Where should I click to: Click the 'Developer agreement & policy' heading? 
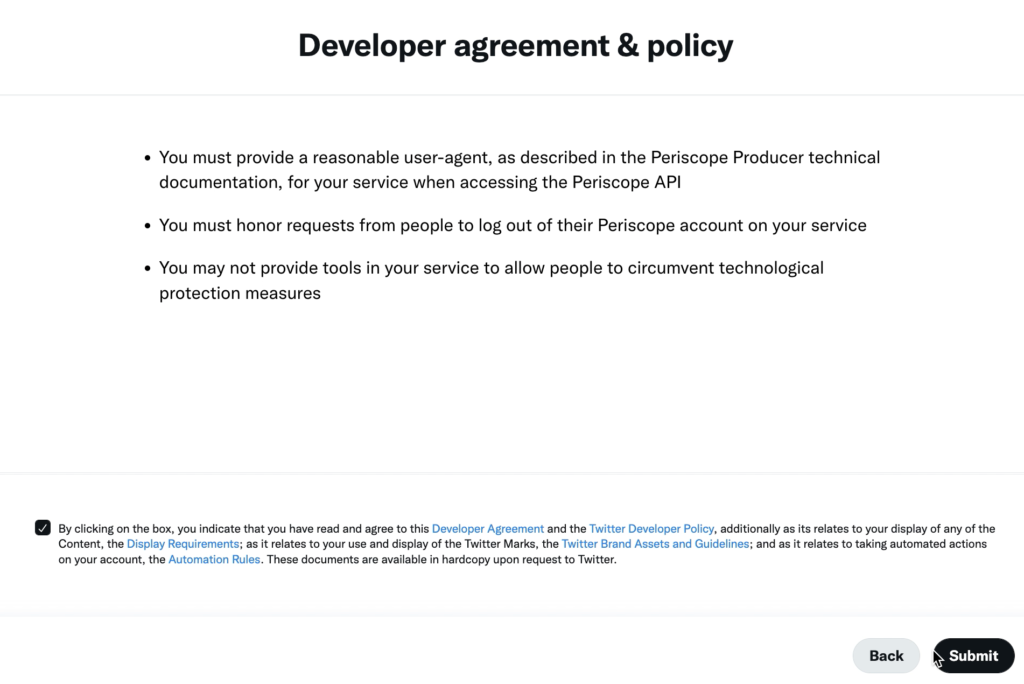click(x=515, y=46)
